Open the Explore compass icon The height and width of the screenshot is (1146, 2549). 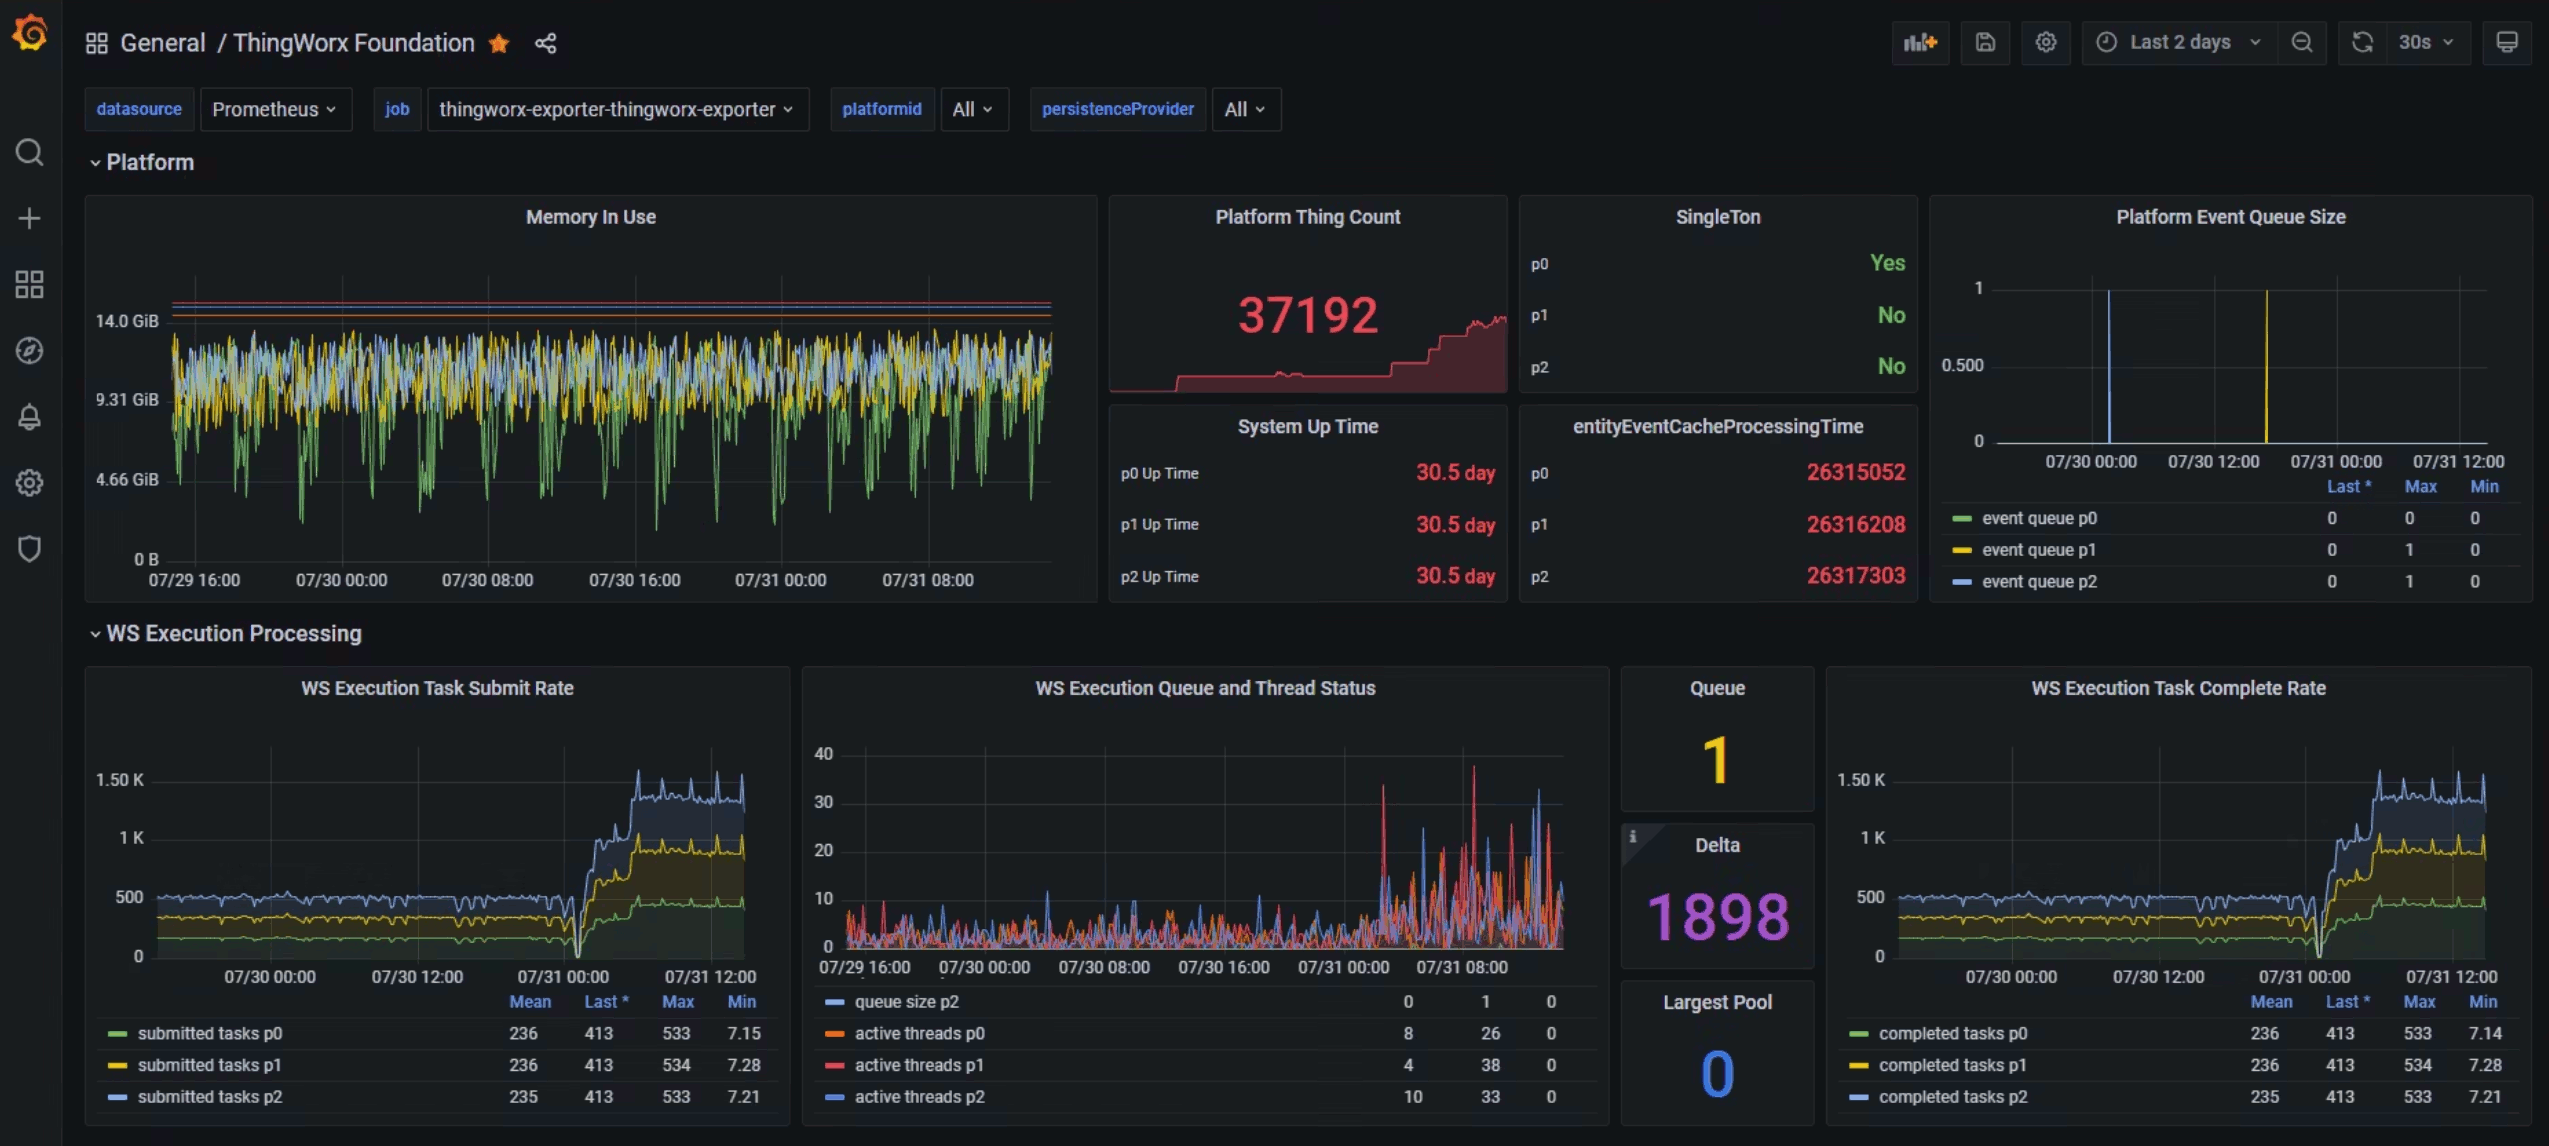click(30, 351)
